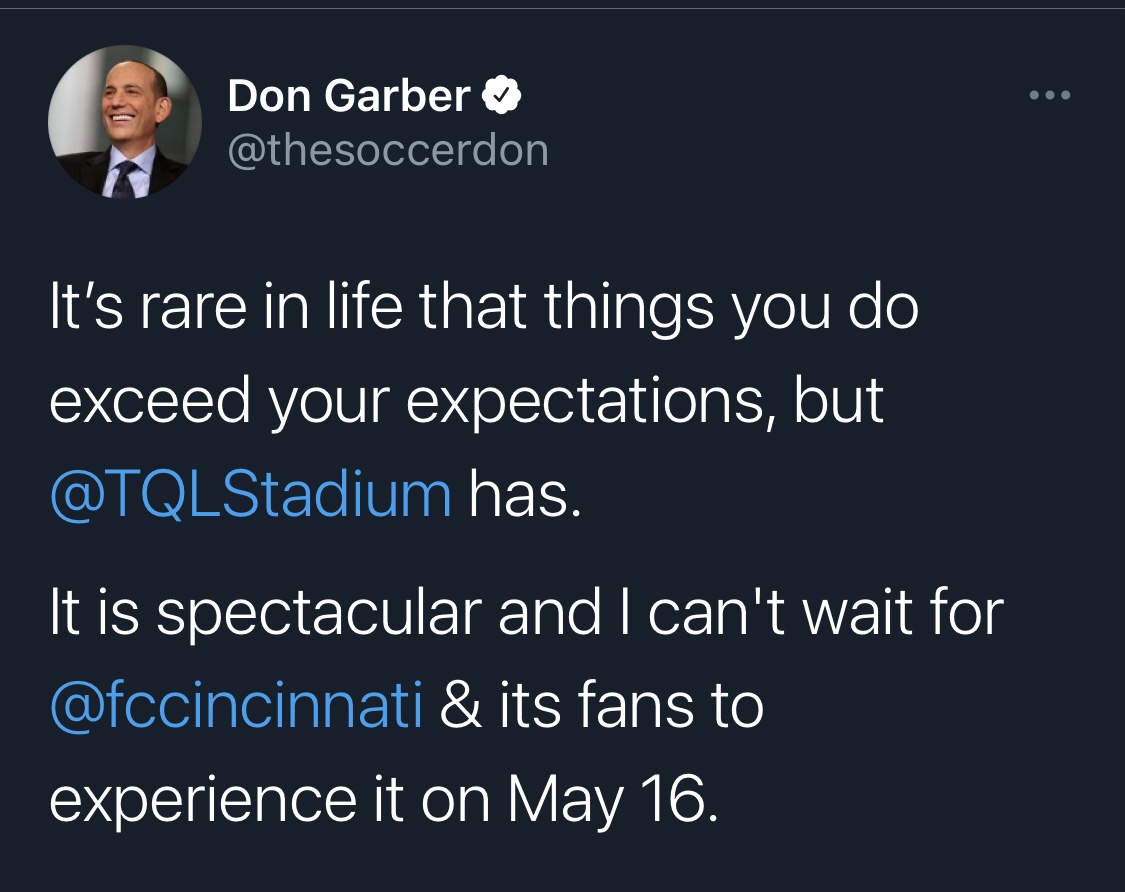The image size is (1125, 892).
Task: Click the word "Garber" in the name
Action: tap(397, 95)
